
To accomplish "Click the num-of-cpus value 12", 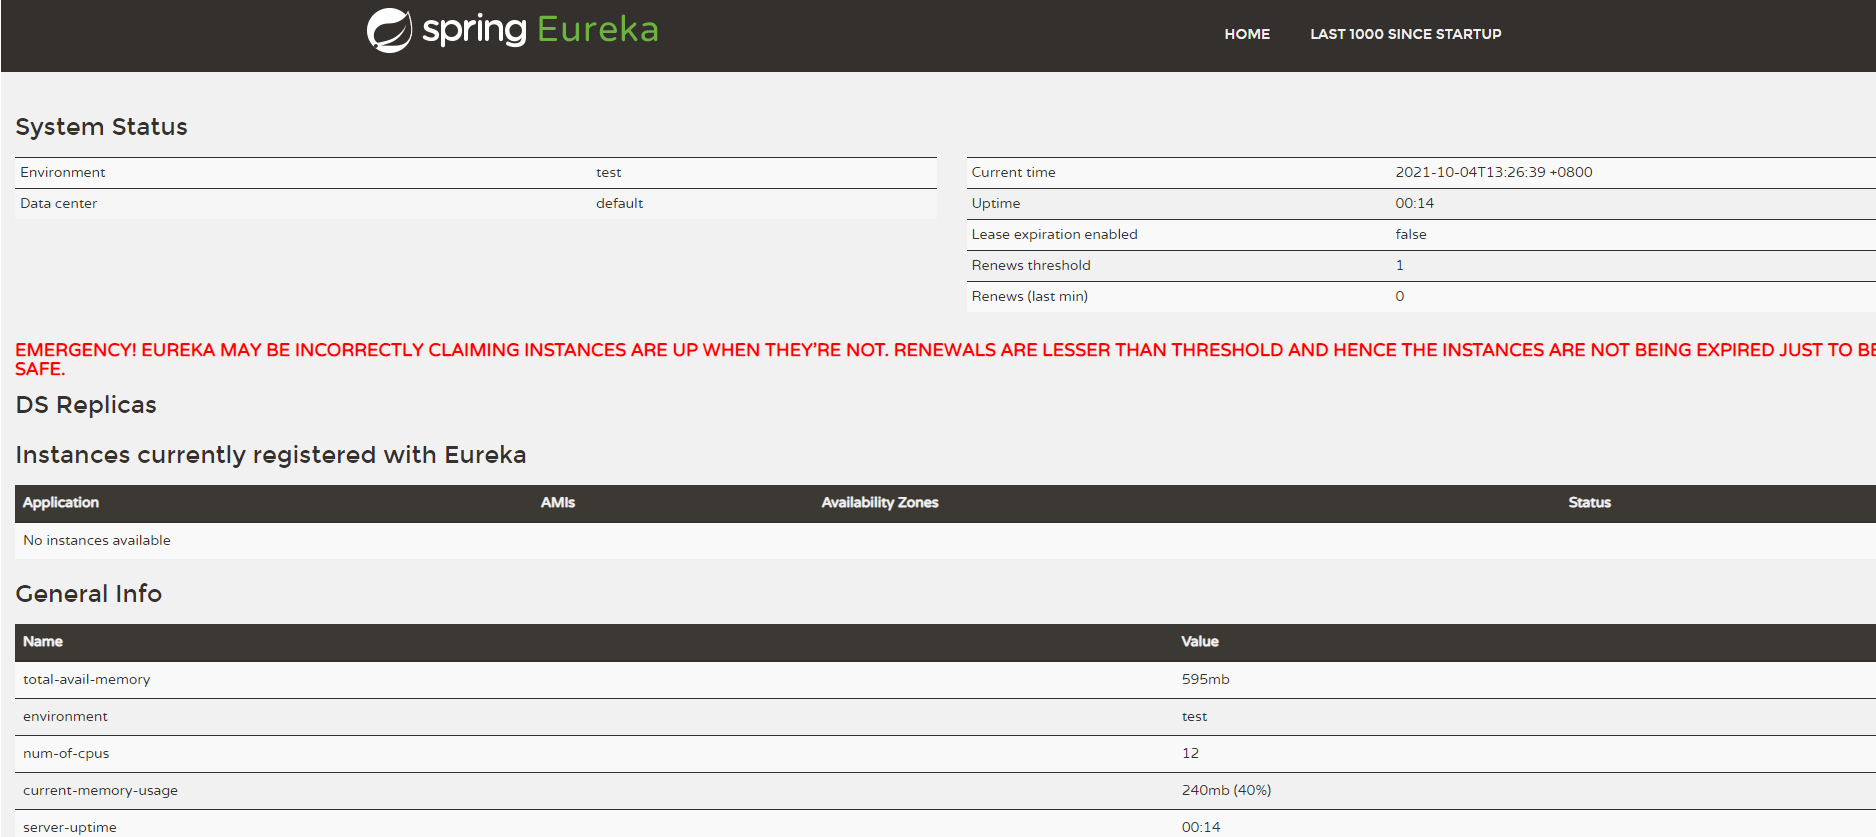I will (x=1190, y=753).
